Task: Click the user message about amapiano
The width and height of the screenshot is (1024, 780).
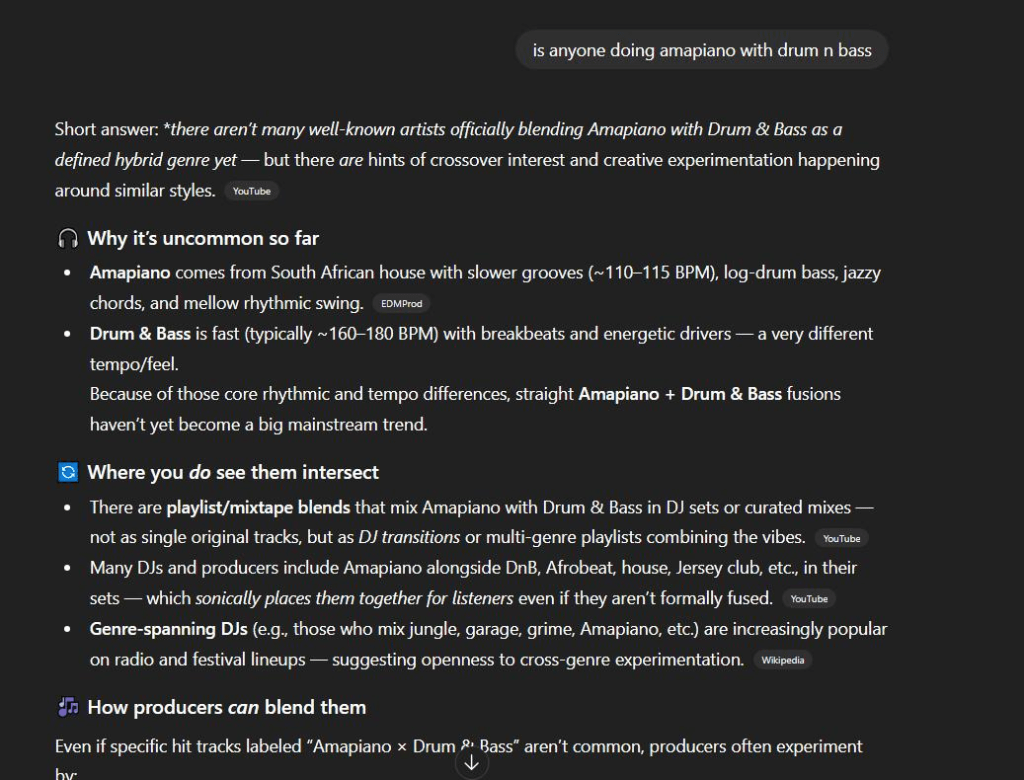Action: (x=702, y=50)
